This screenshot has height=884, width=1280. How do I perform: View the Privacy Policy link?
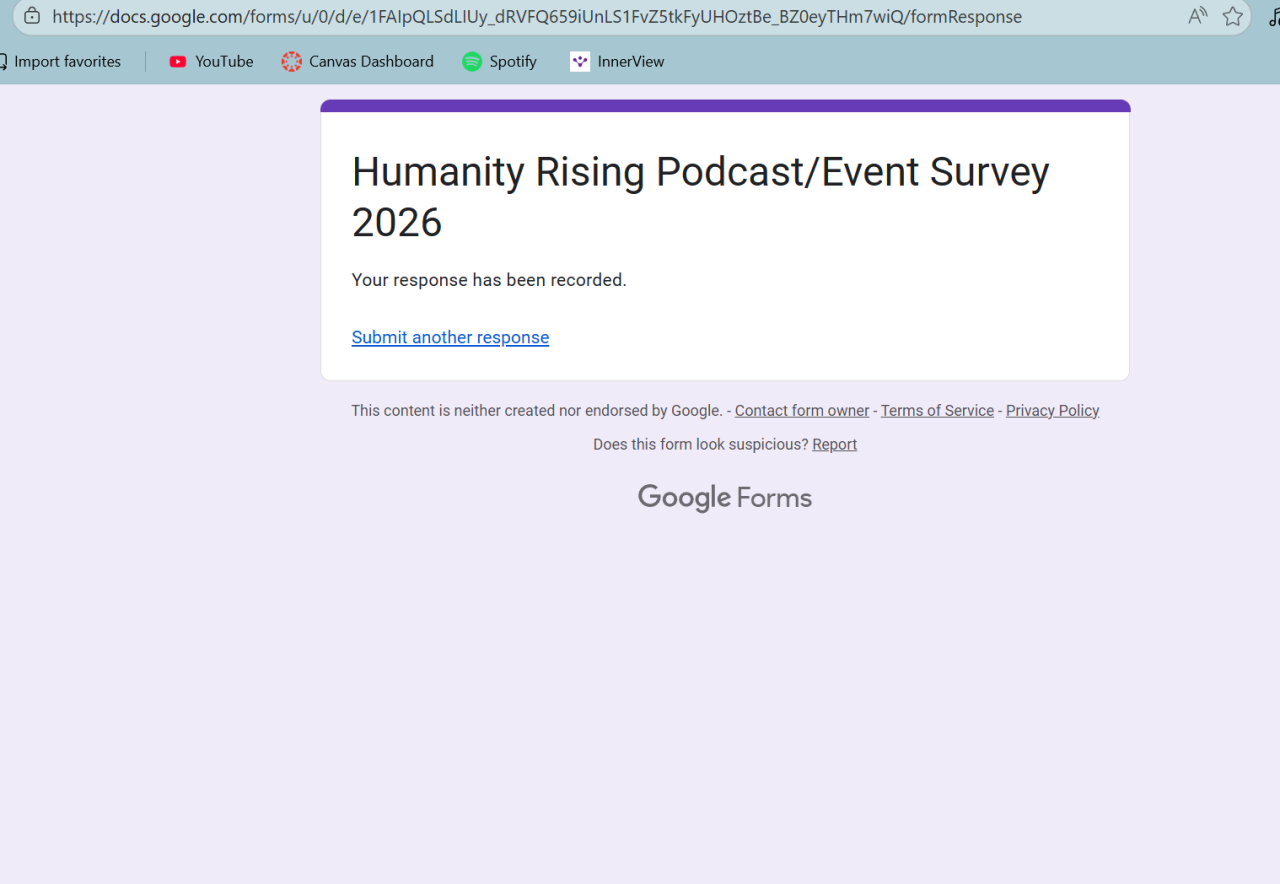1052,411
